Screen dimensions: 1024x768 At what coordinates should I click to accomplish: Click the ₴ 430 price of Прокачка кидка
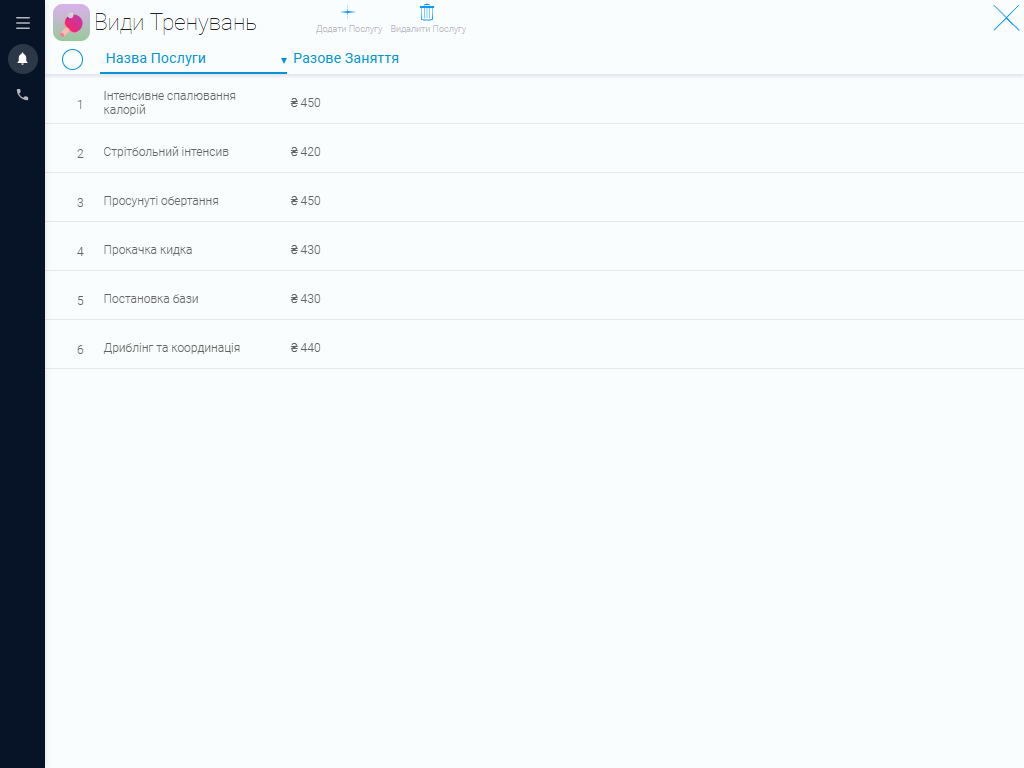click(x=306, y=249)
